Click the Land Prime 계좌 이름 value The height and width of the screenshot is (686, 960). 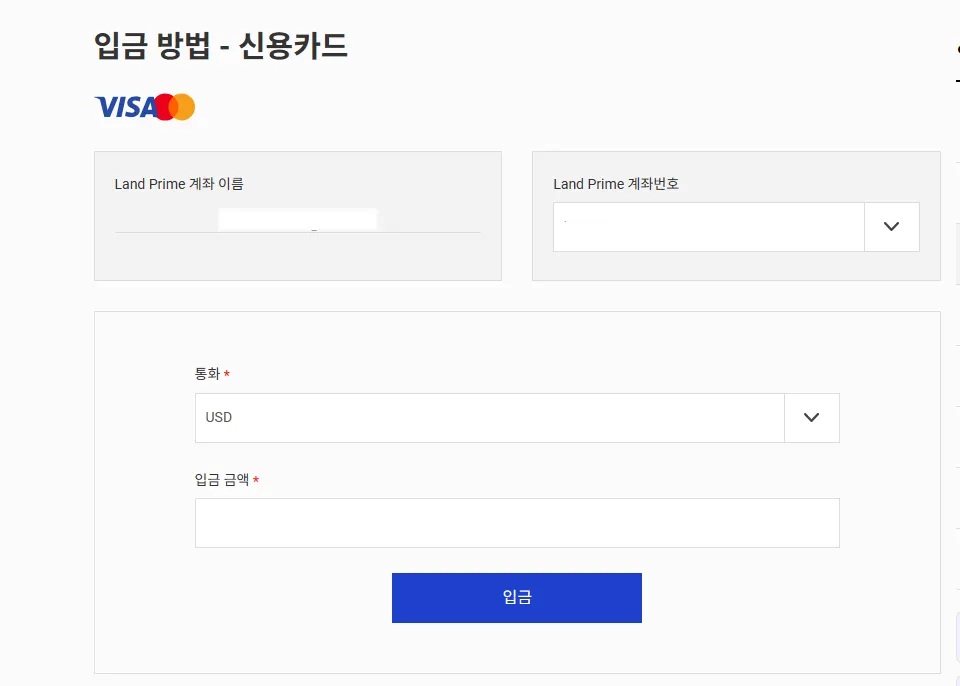tap(297, 219)
